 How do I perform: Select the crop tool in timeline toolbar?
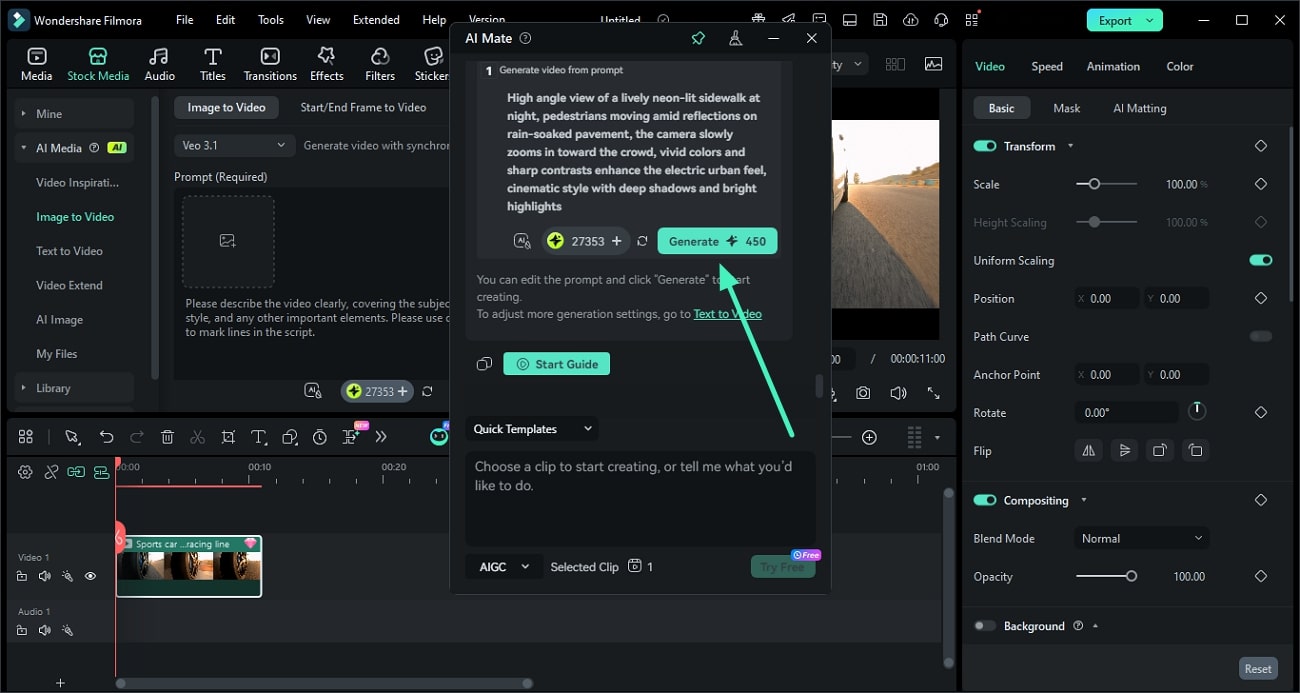[x=228, y=437]
